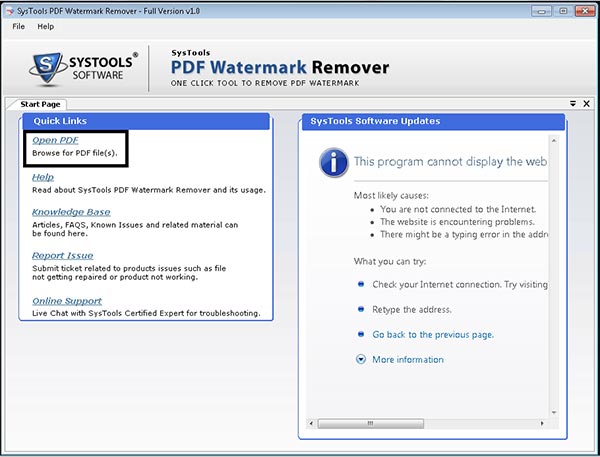Click the horizontal scroll left arrow
This screenshot has height=457, width=600.
[x=311, y=423]
